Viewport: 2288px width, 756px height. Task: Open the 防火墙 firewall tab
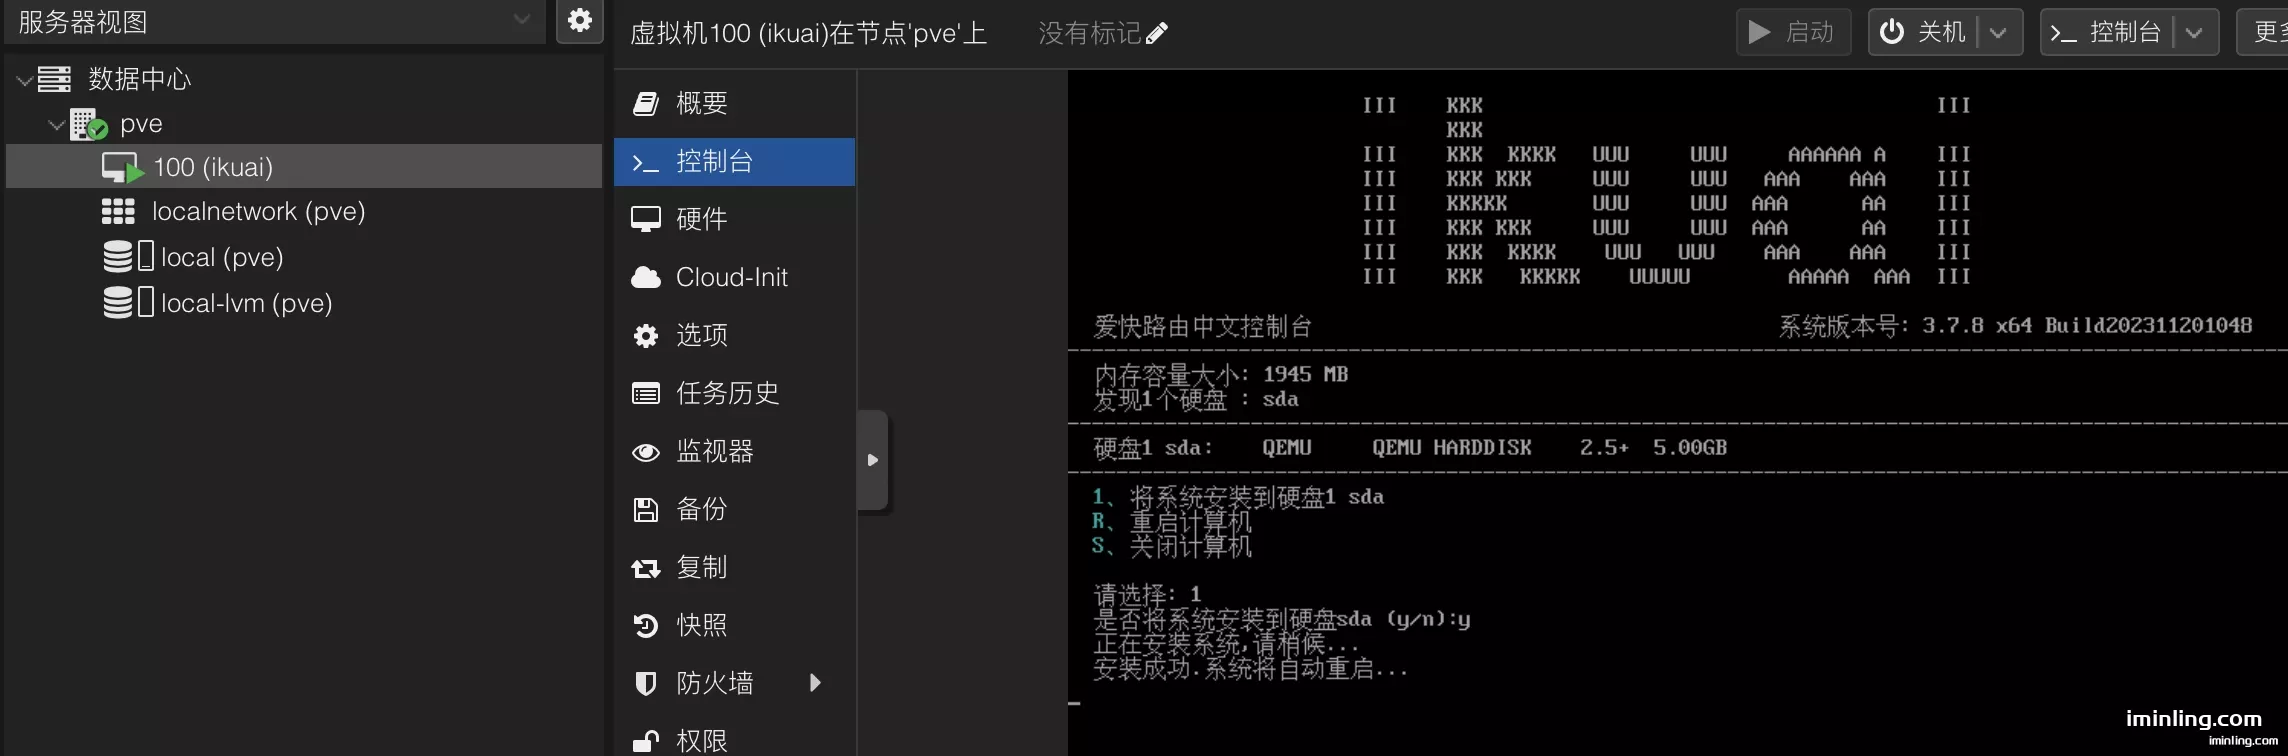734,683
